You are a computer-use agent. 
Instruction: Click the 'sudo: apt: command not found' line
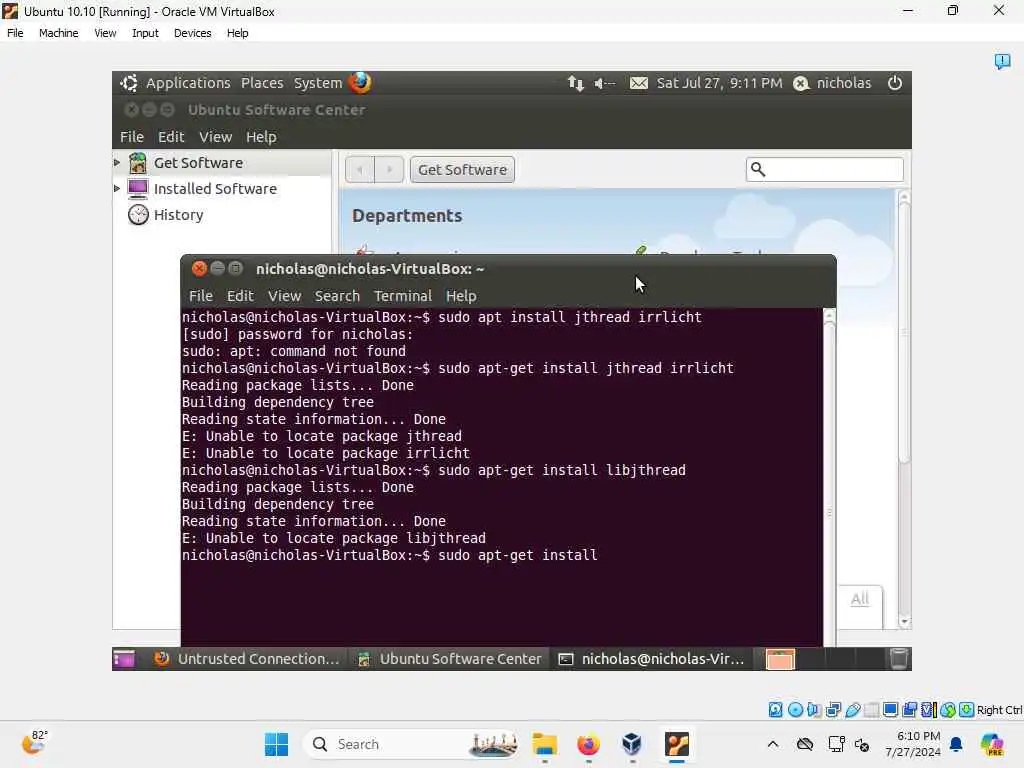point(294,351)
